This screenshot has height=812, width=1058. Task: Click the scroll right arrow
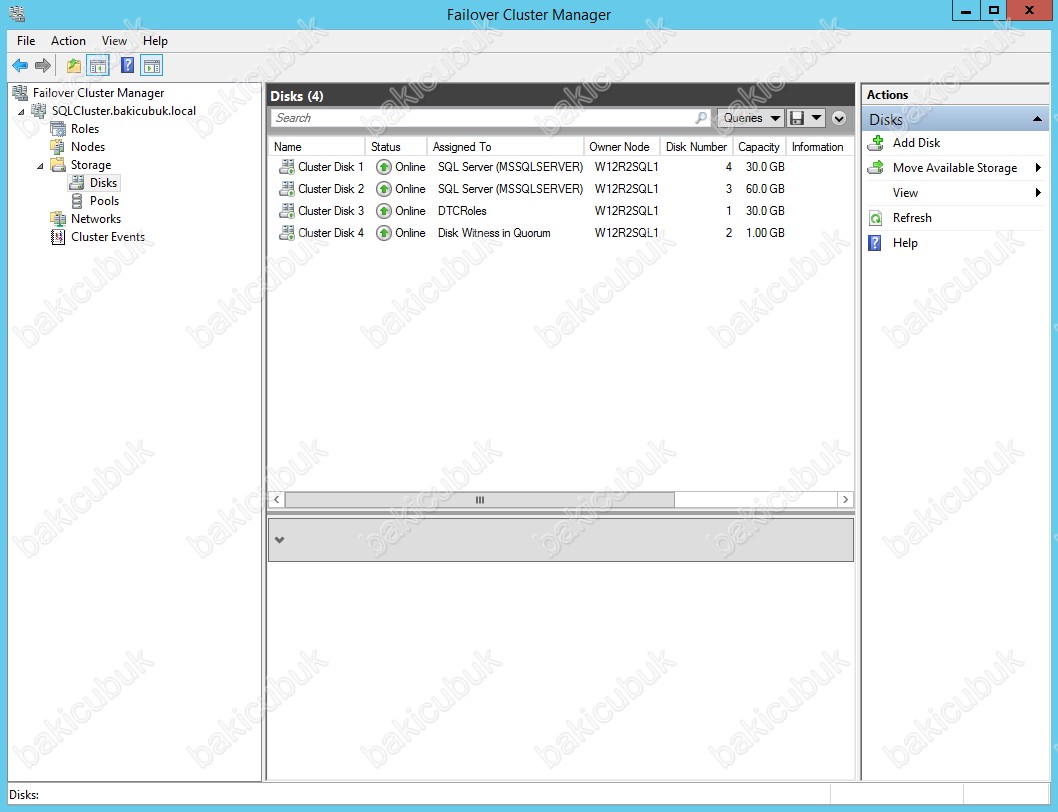(x=845, y=500)
